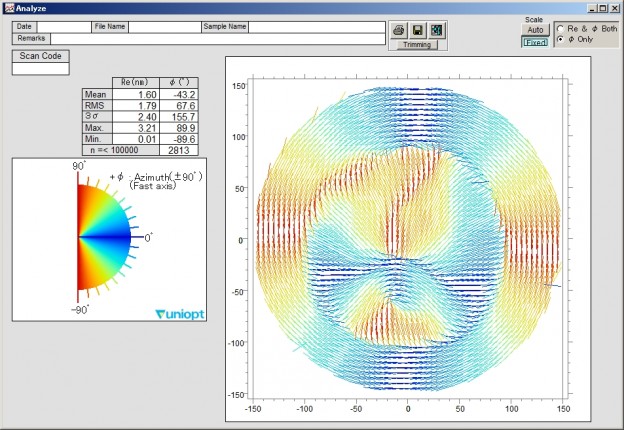Click the Scan Code header button
The height and width of the screenshot is (430, 624).
click(41, 56)
